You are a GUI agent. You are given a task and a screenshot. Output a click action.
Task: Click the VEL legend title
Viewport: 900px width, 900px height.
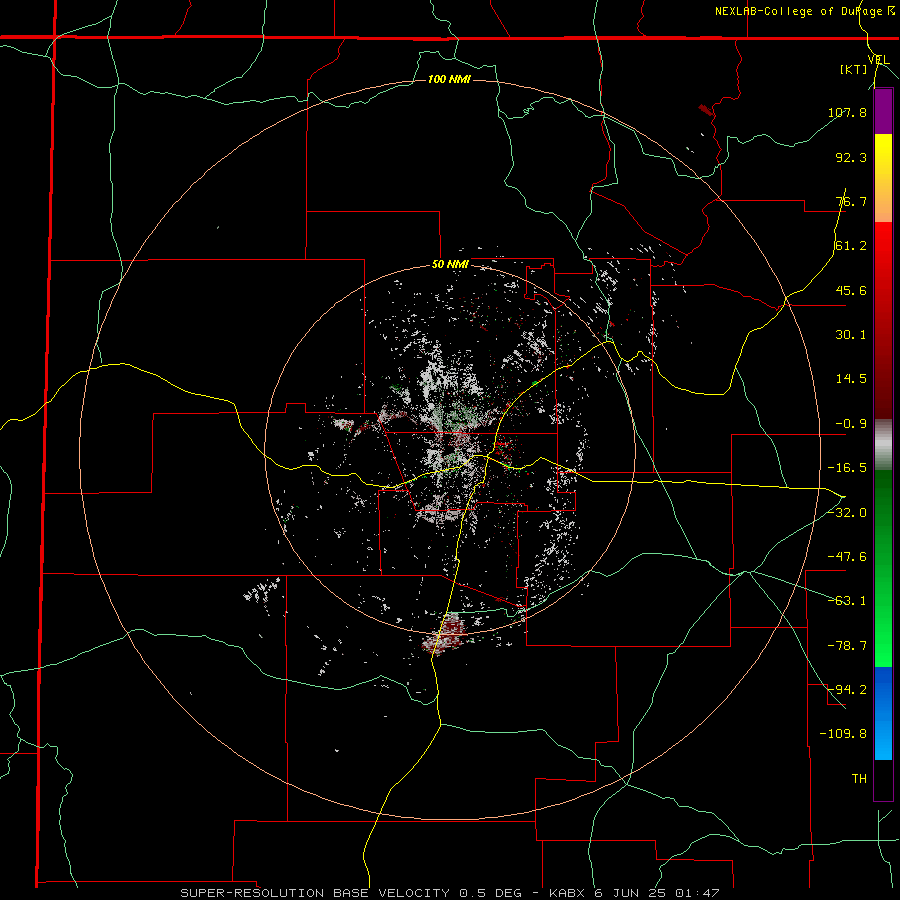tap(879, 60)
